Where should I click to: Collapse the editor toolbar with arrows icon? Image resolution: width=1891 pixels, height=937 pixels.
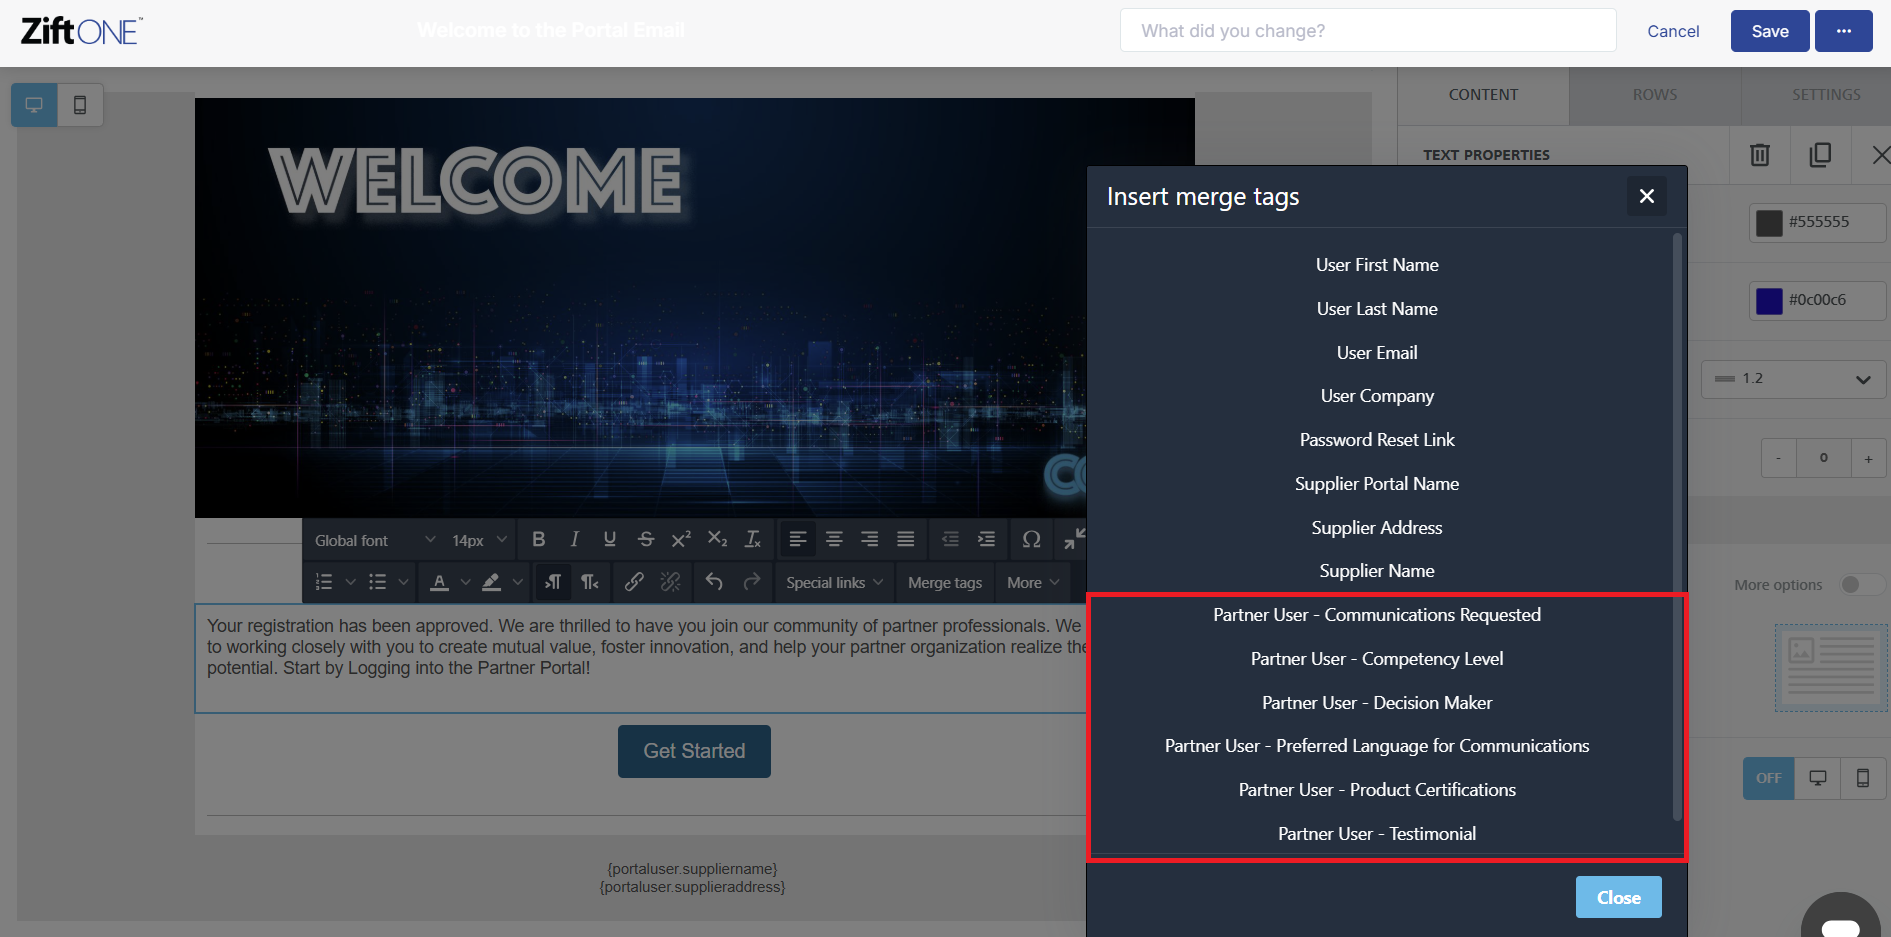pos(1074,539)
